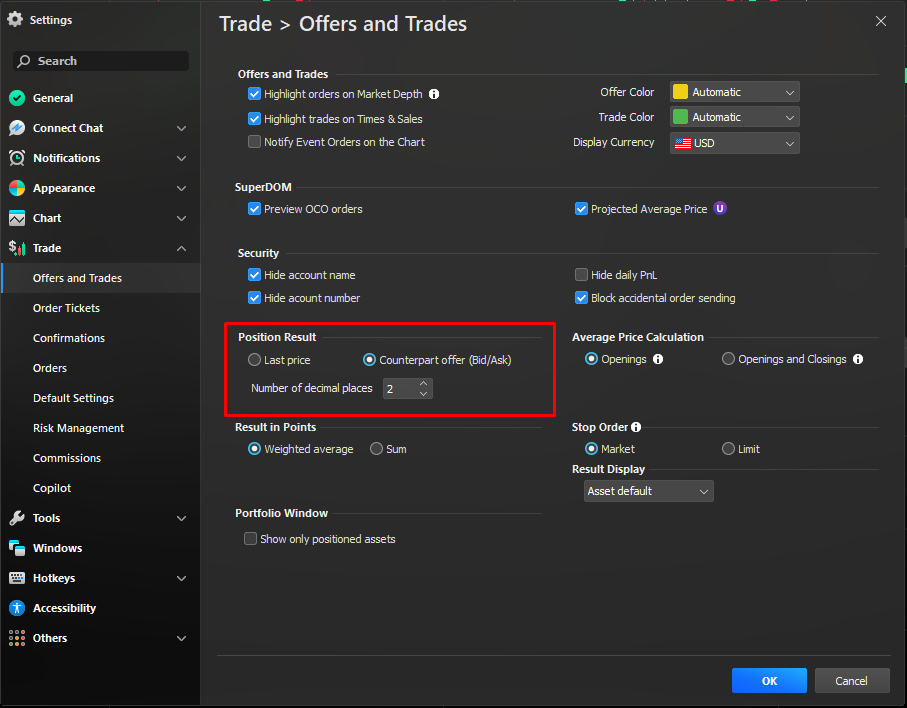The image size is (907, 708).
Task: Click the Chart icon in sidebar
Action: click(16, 218)
